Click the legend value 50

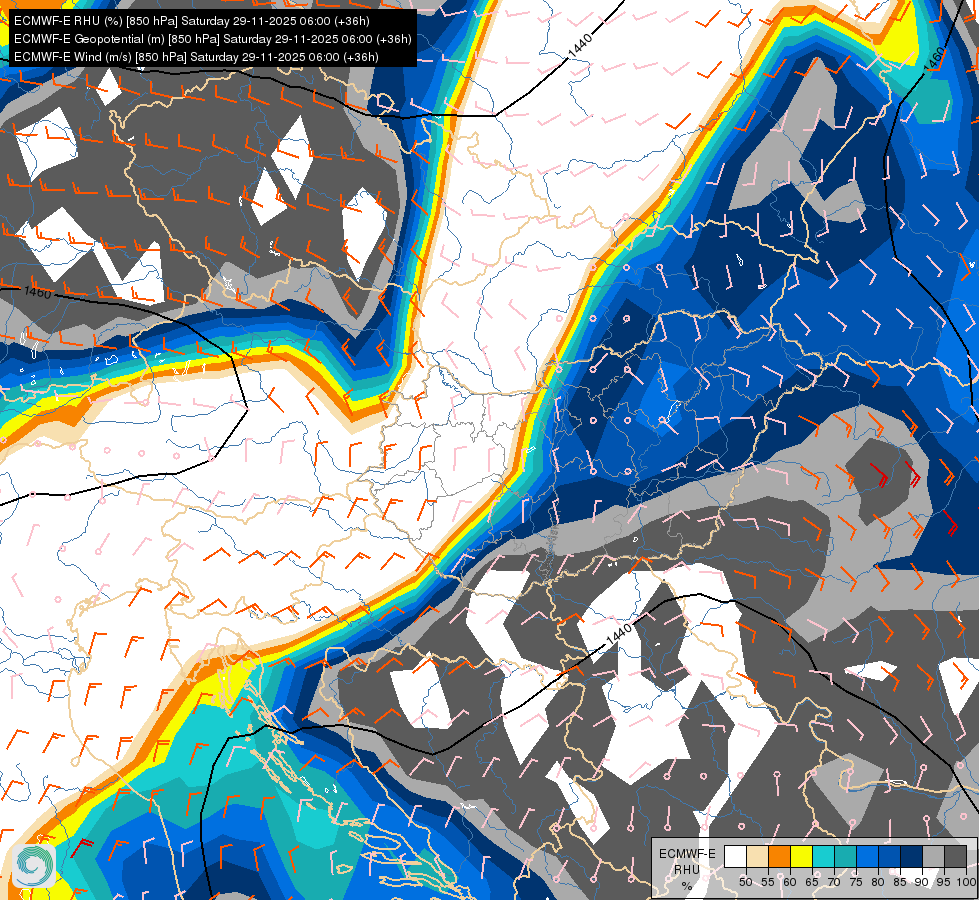click(x=745, y=882)
